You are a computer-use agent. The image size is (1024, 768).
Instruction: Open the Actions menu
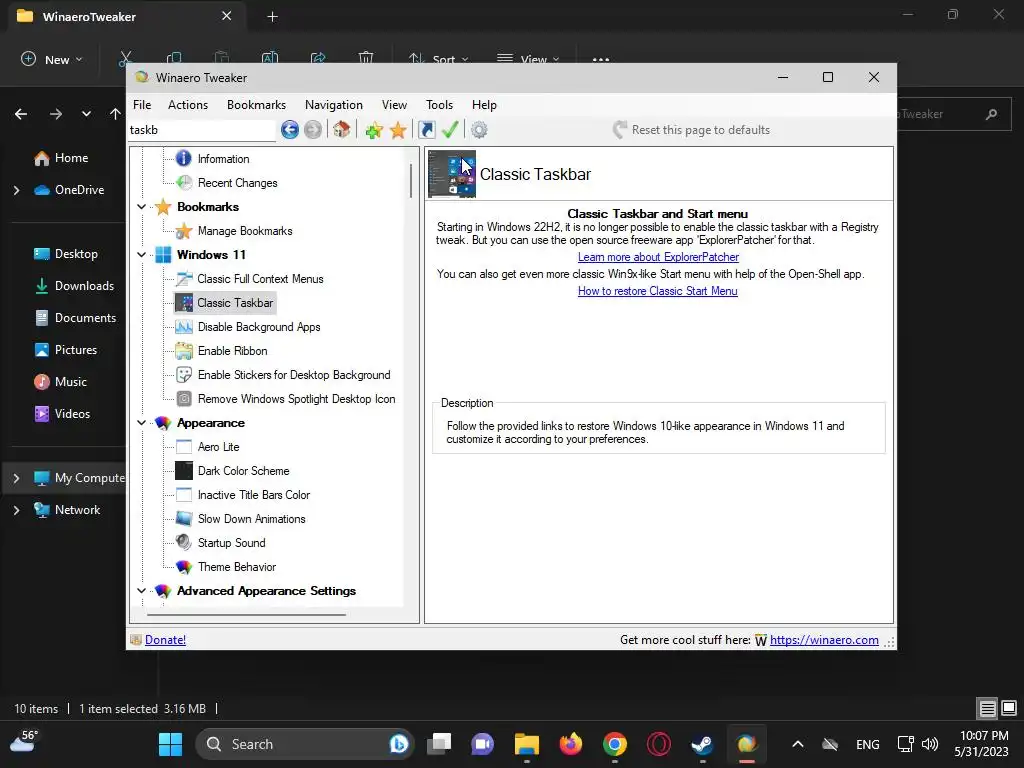(188, 104)
